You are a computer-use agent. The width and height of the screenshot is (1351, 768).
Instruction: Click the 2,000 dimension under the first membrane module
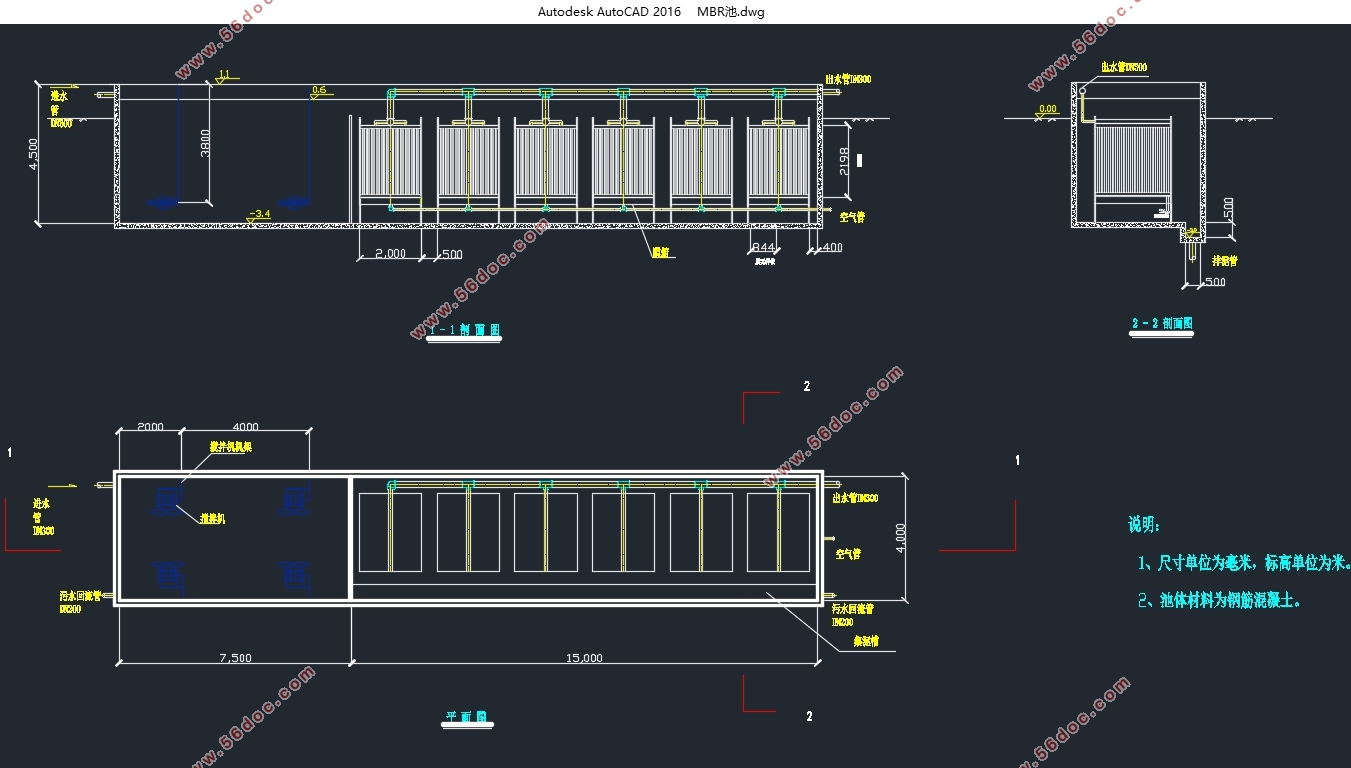click(390, 254)
